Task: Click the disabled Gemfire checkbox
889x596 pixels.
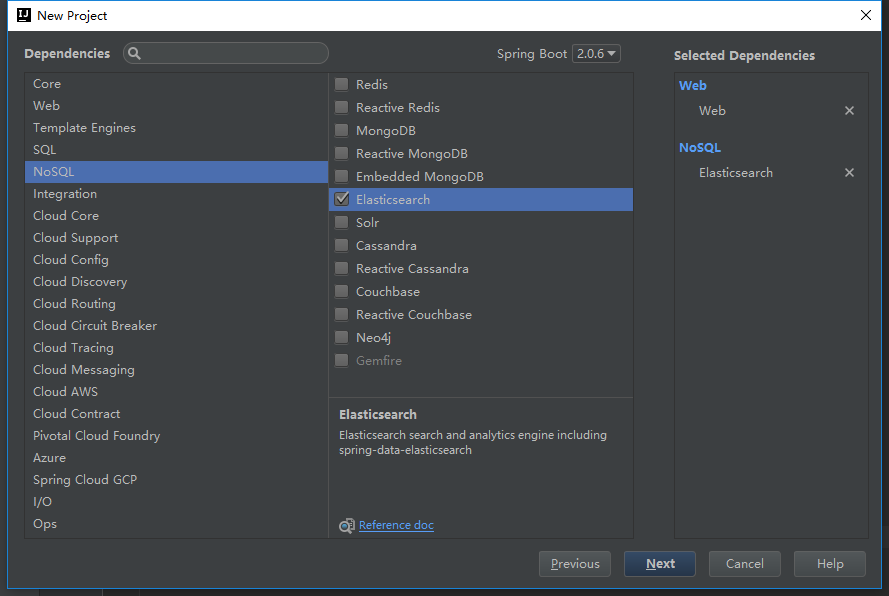Action: point(341,360)
